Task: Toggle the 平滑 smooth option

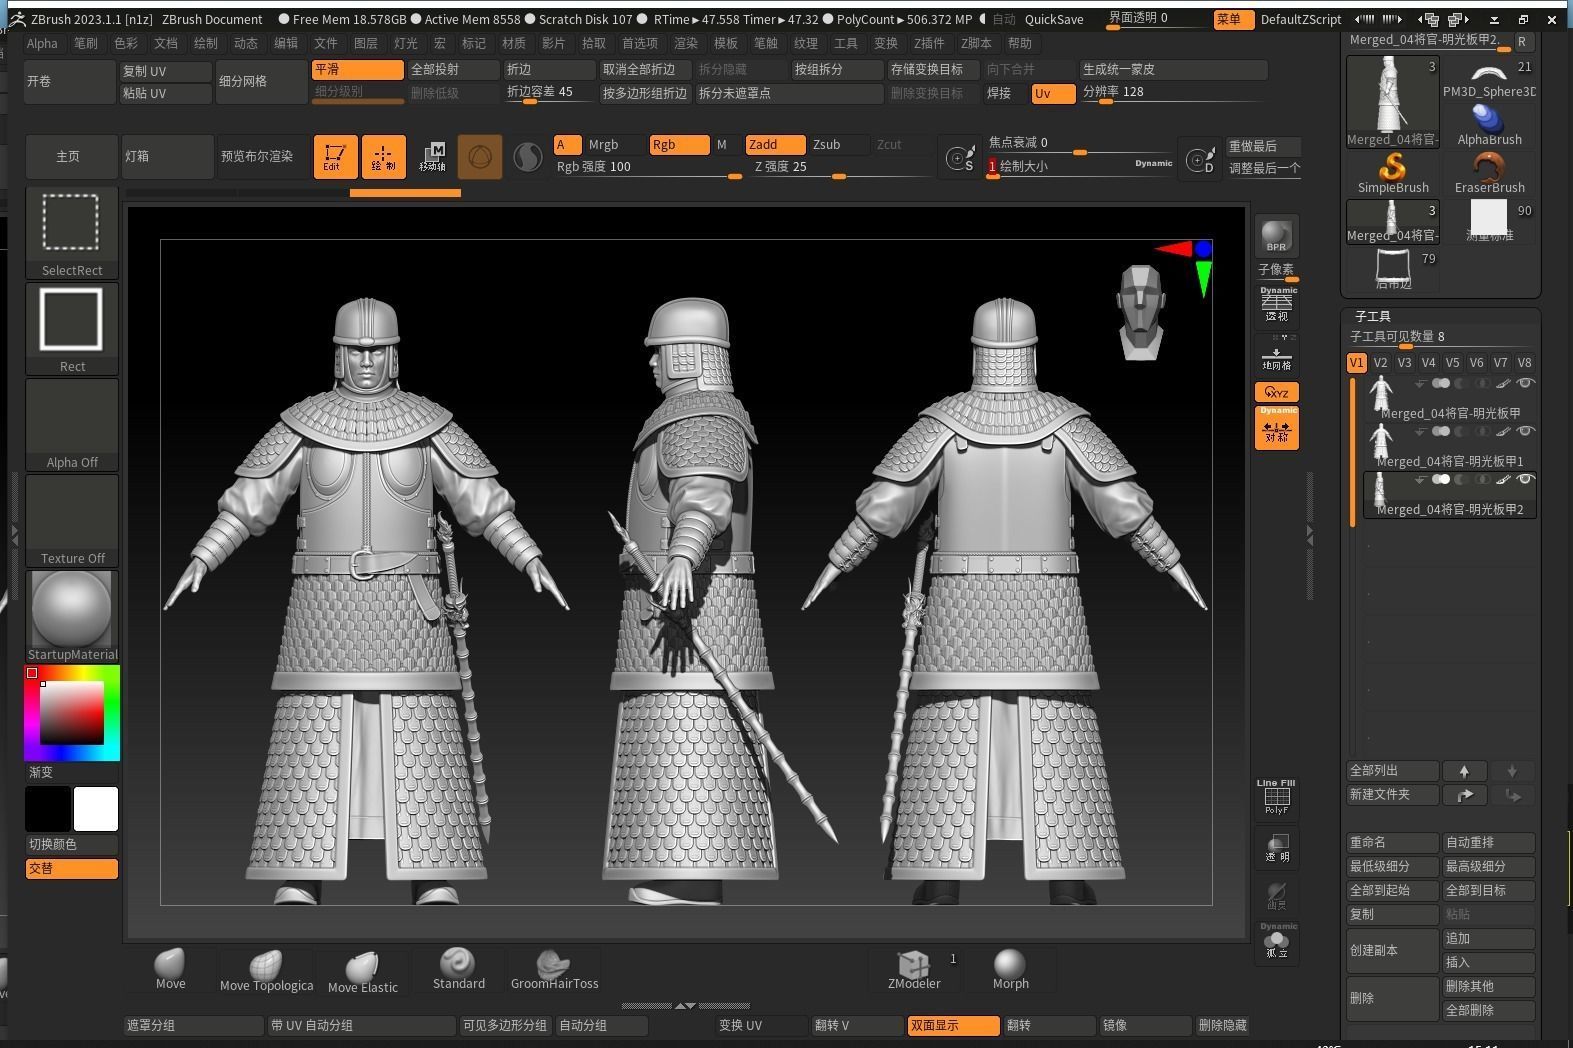Action: tap(358, 70)
